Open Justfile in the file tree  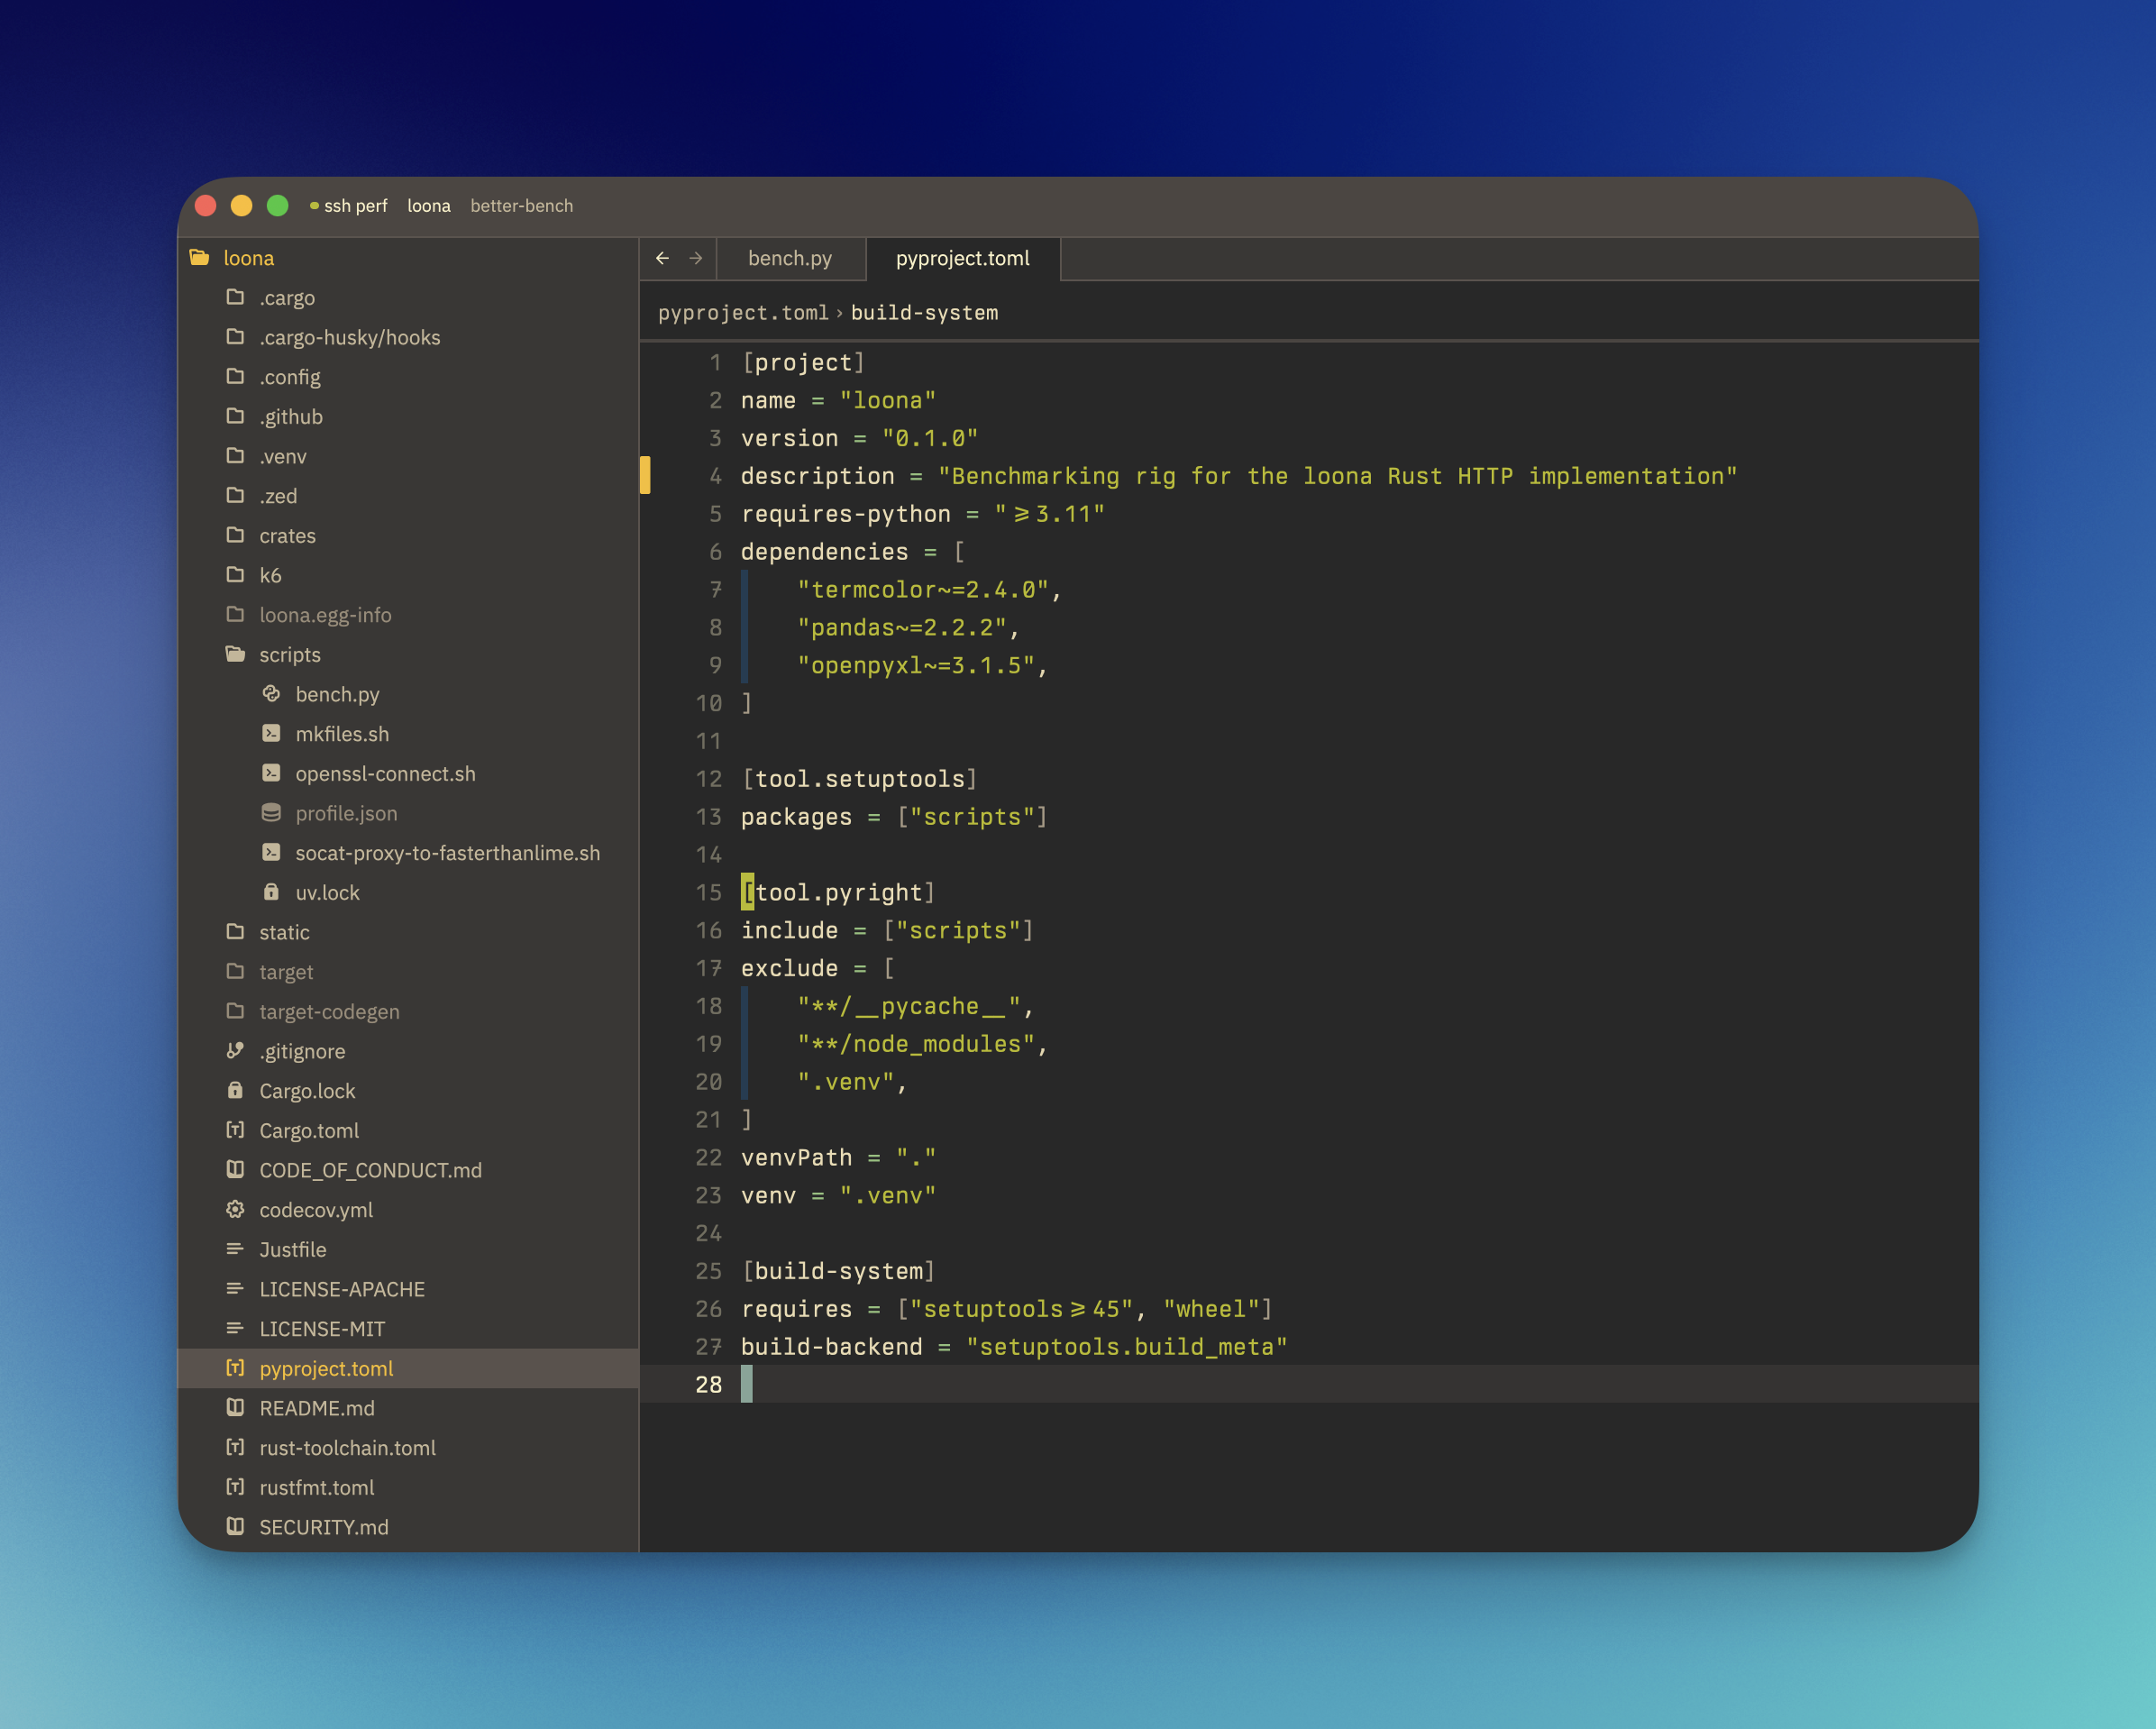[x=292, y=1250]
